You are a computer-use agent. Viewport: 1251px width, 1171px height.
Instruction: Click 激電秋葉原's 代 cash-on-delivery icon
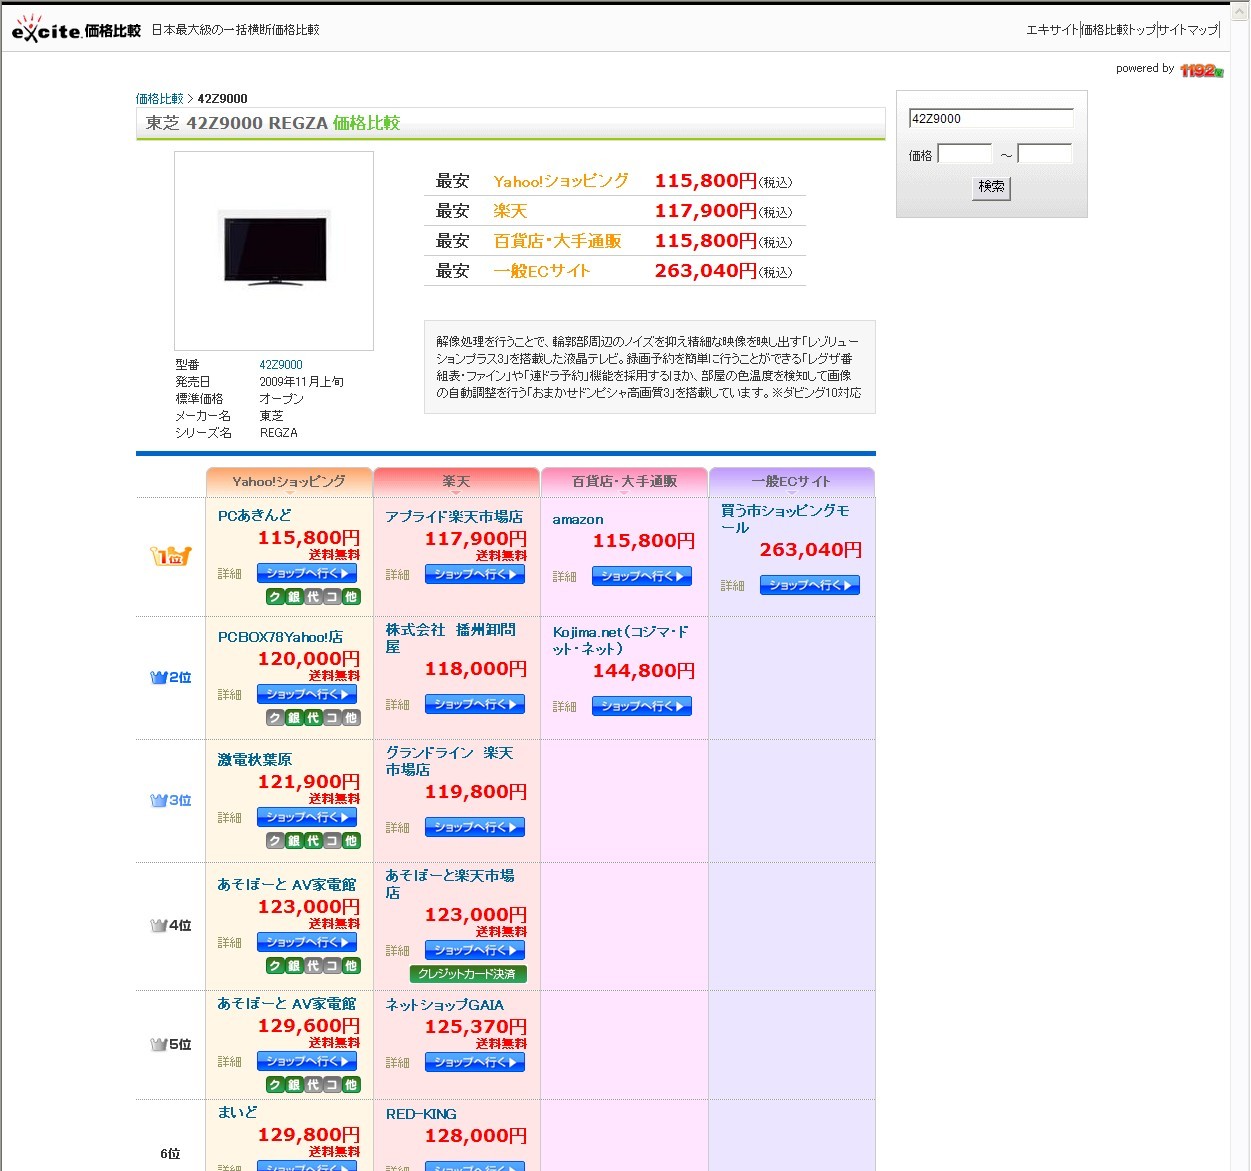(313, 841)
